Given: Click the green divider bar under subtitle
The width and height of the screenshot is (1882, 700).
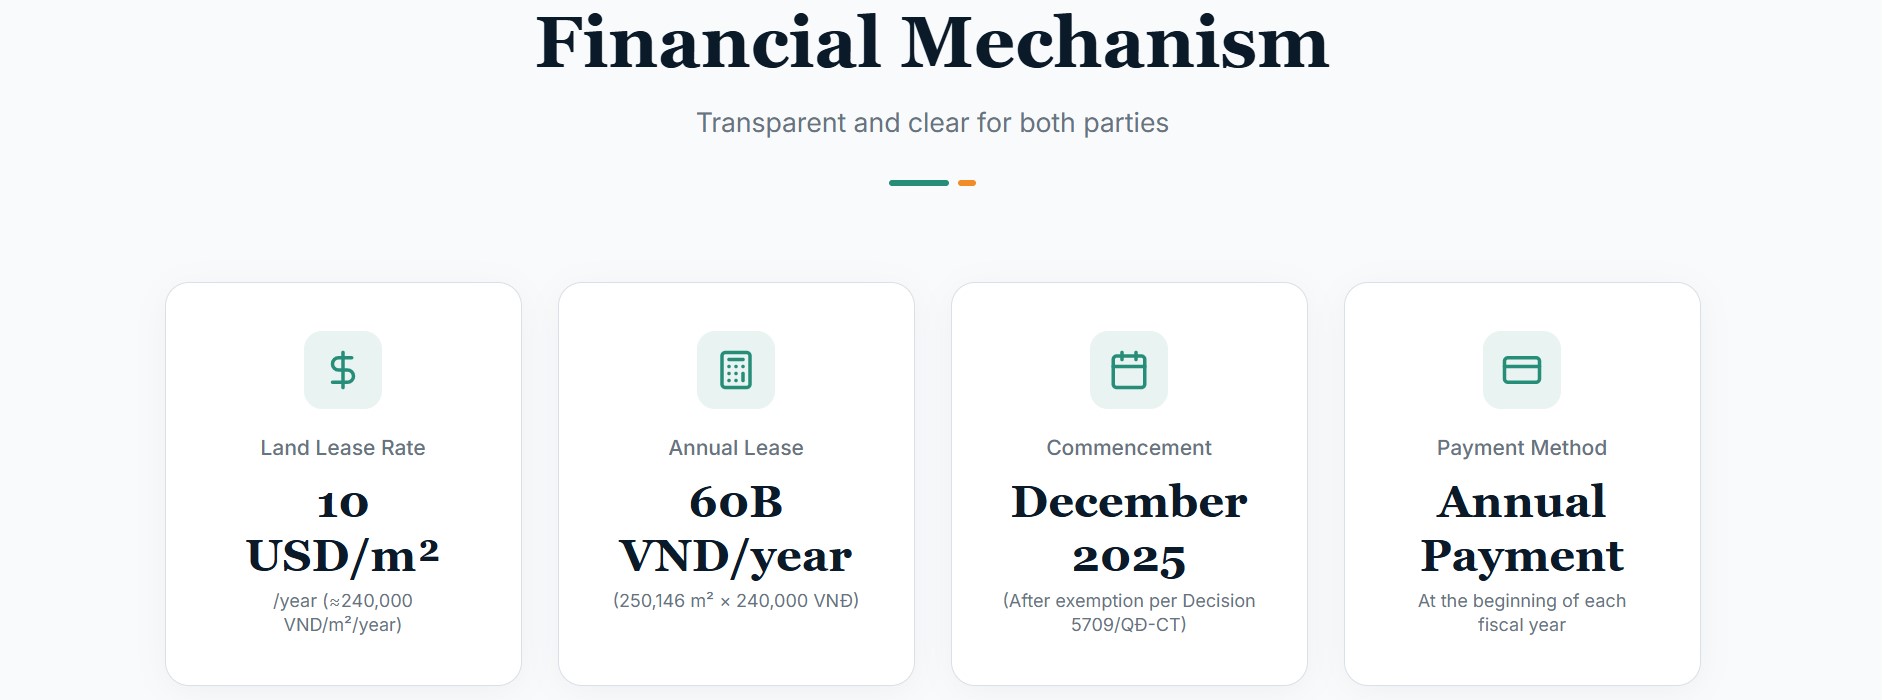Looking at the screenshot, I should click(x=918, y=183).
